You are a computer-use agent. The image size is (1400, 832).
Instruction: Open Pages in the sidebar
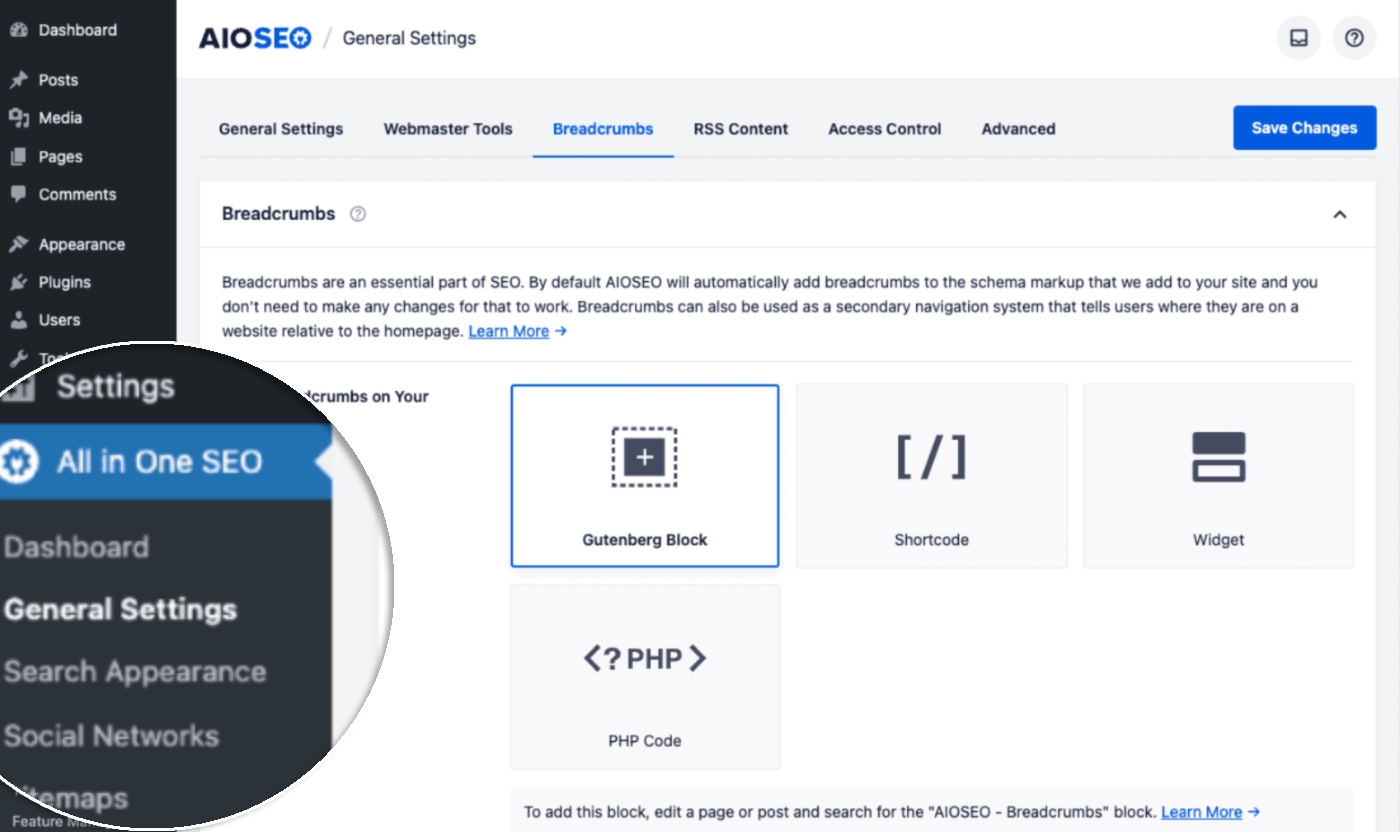click(x=60, y=157)
